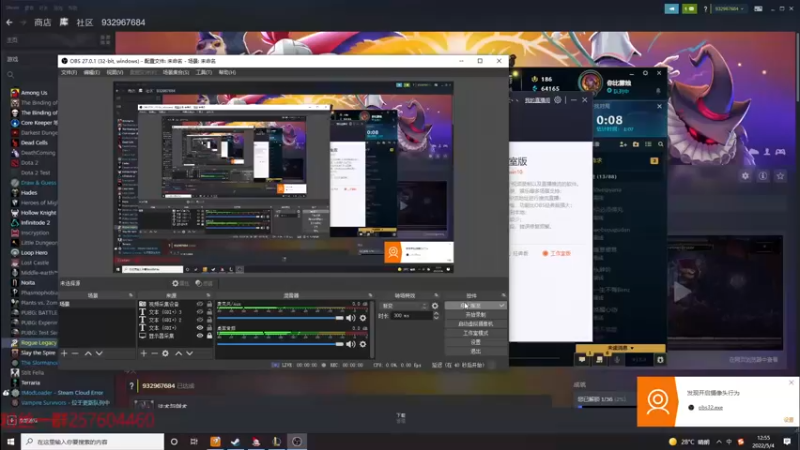This screenshot has width=800, height=450.
Task: Open the Windows system tray overflow chevron
Action: pyautogui.click(x=719, y=442)
